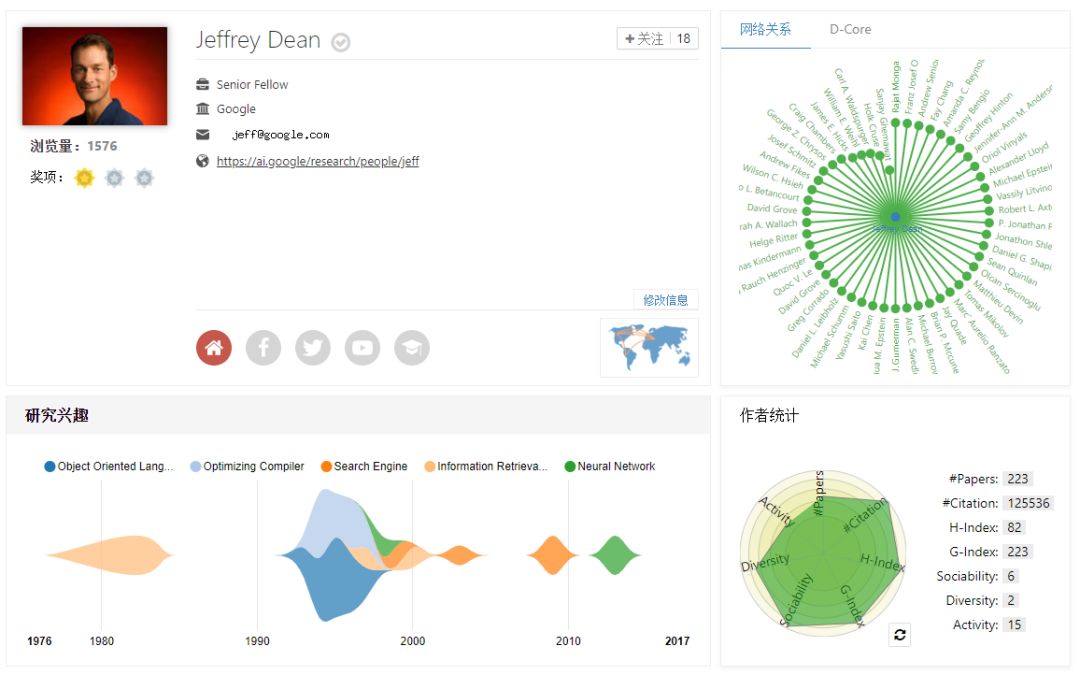1080x675 pixels.
Task: Switch to the 网络关系 tab
Action: click(765, 29)
